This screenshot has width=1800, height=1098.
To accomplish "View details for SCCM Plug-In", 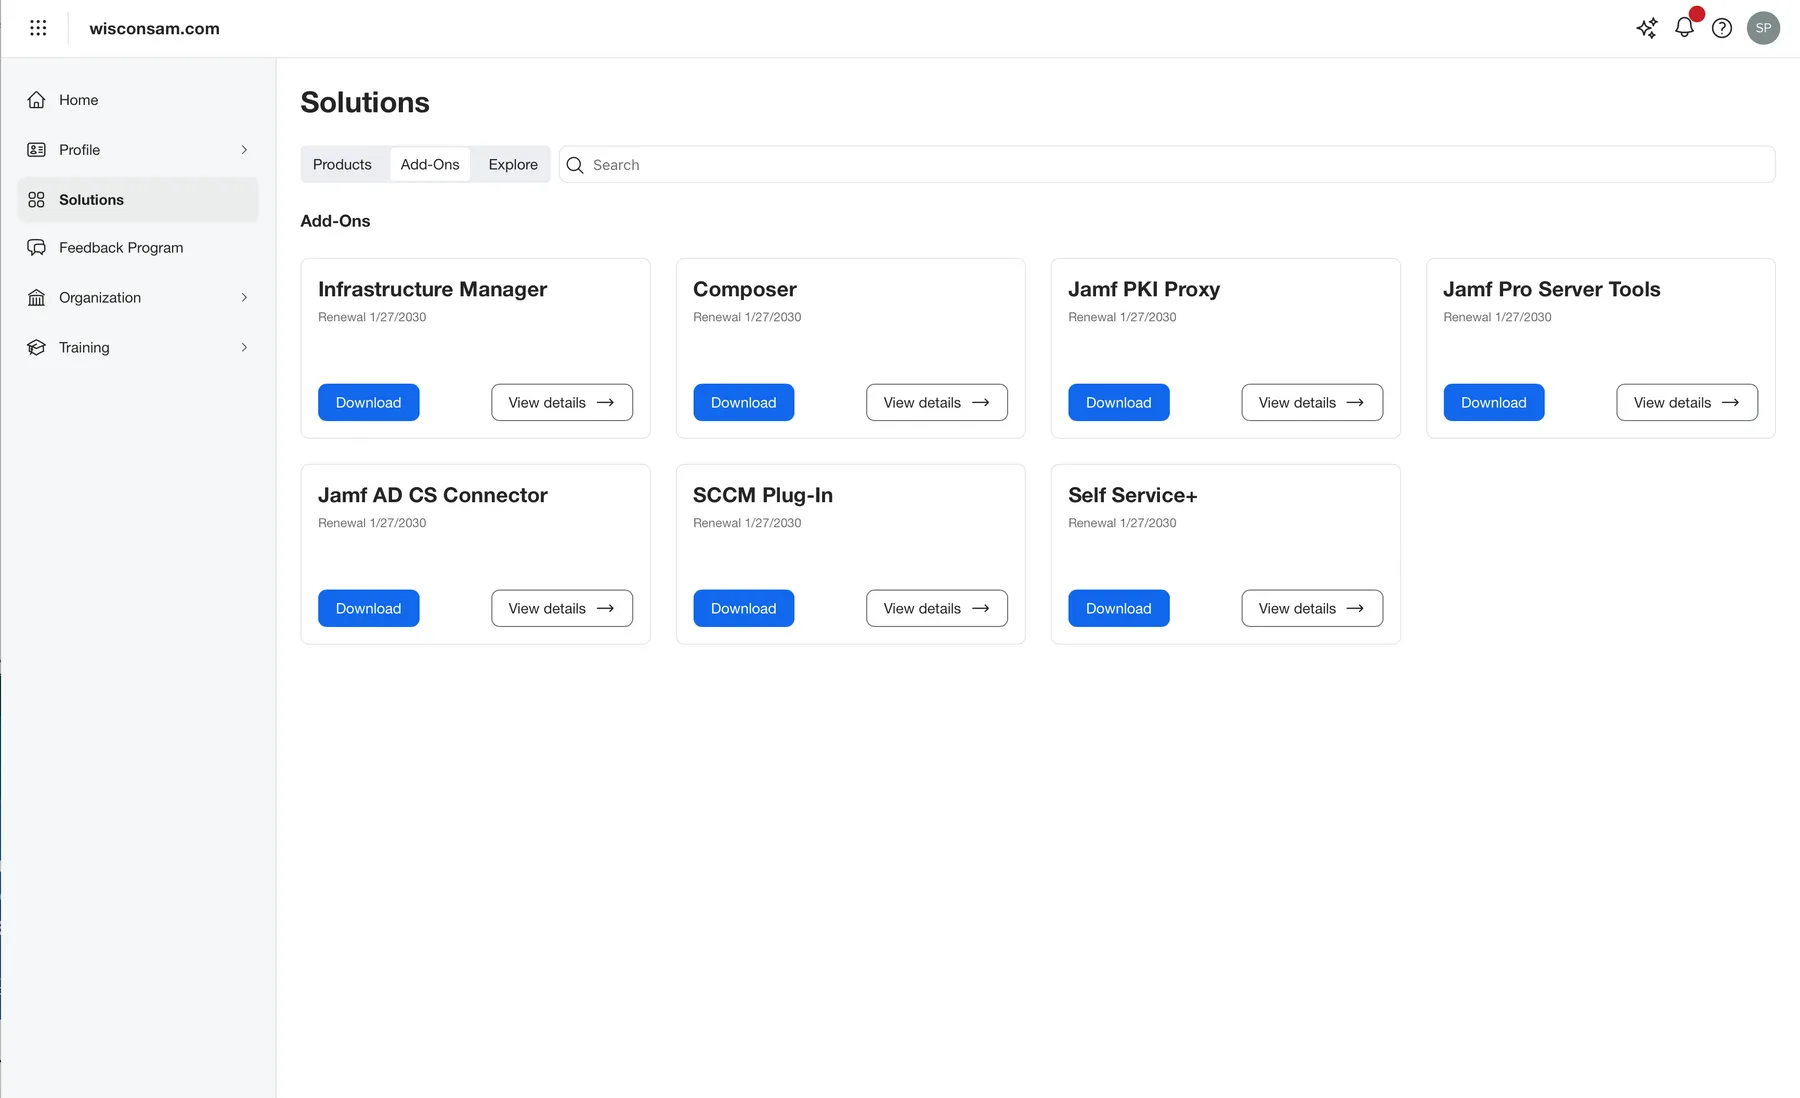I will coord(937,609).
